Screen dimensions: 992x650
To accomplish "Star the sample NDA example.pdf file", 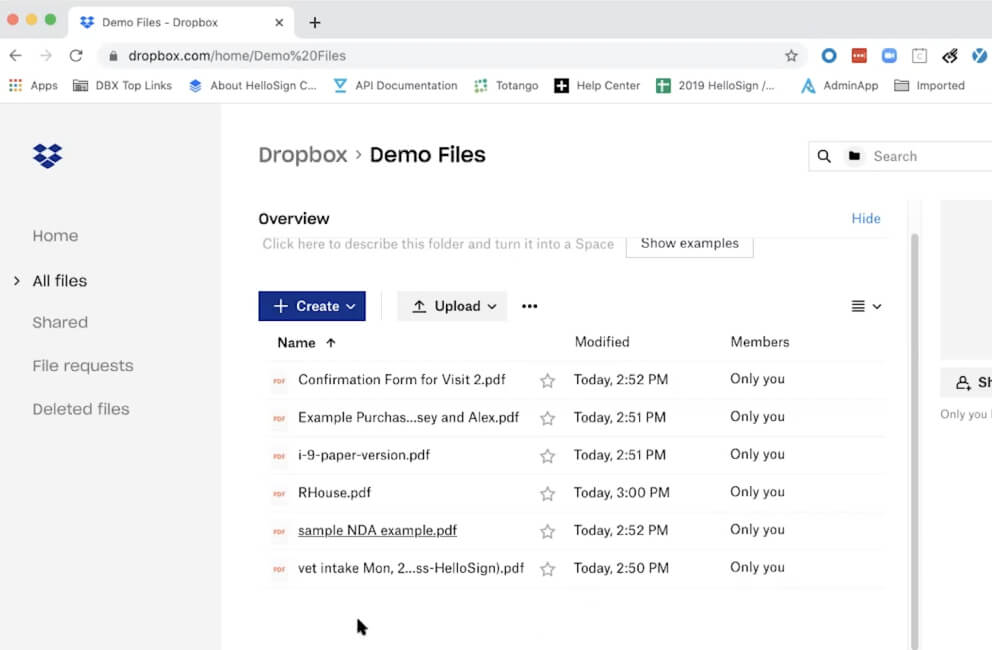I will click(547, 531).
